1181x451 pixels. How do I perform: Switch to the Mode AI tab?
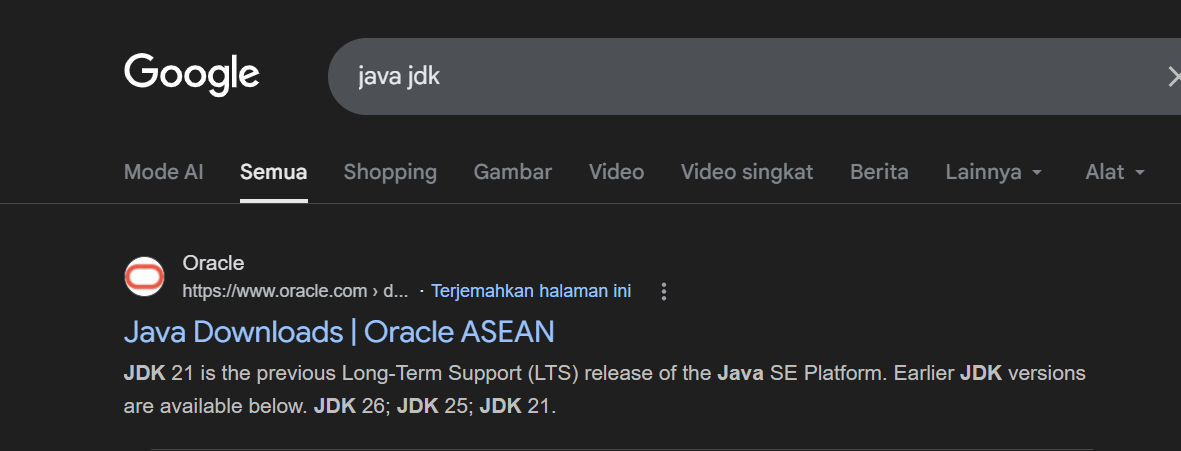click(x=163, y=172)
